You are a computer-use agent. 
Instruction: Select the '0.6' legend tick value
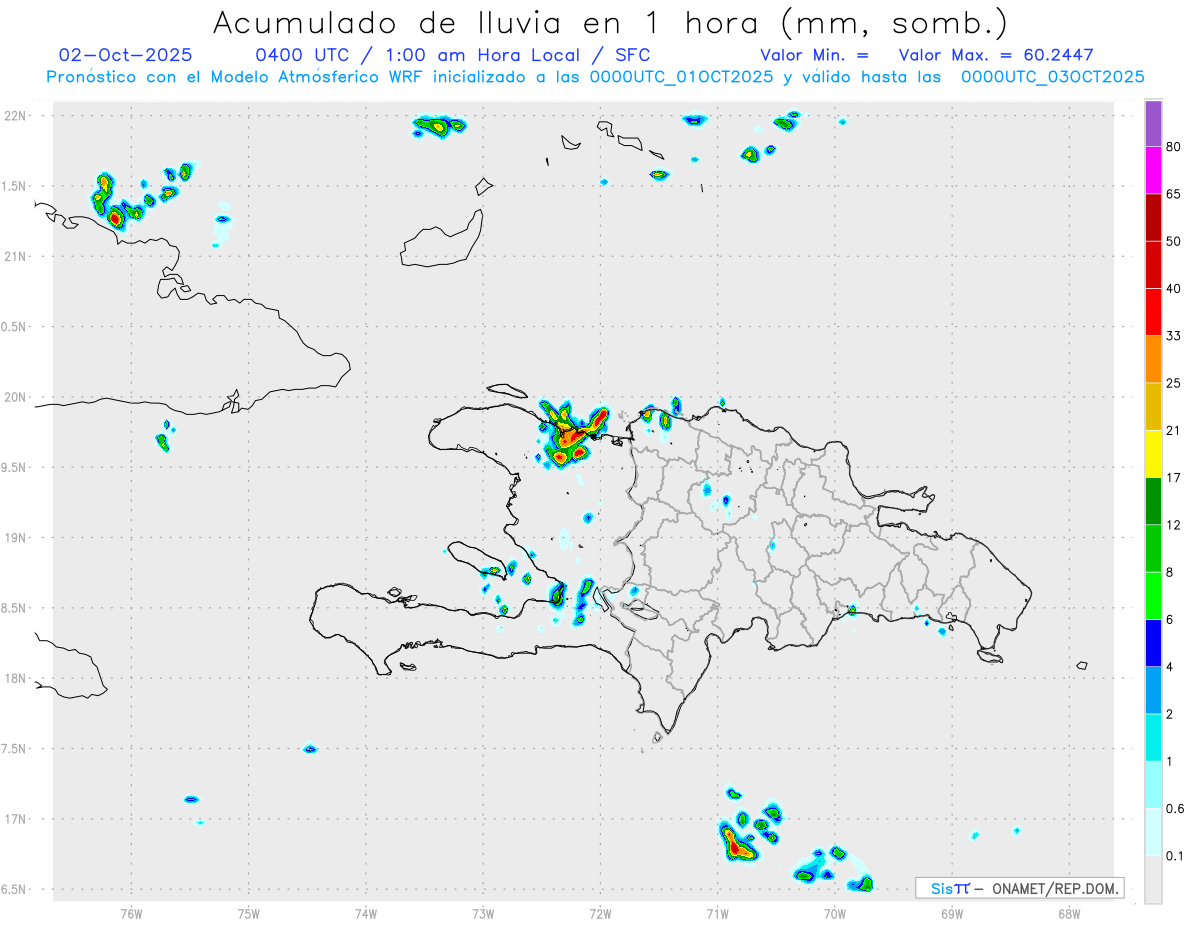coord(1175,809)
